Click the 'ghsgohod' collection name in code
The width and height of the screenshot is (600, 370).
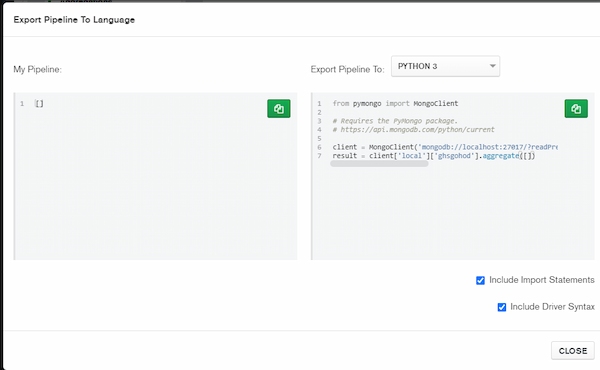pos(454,156)
